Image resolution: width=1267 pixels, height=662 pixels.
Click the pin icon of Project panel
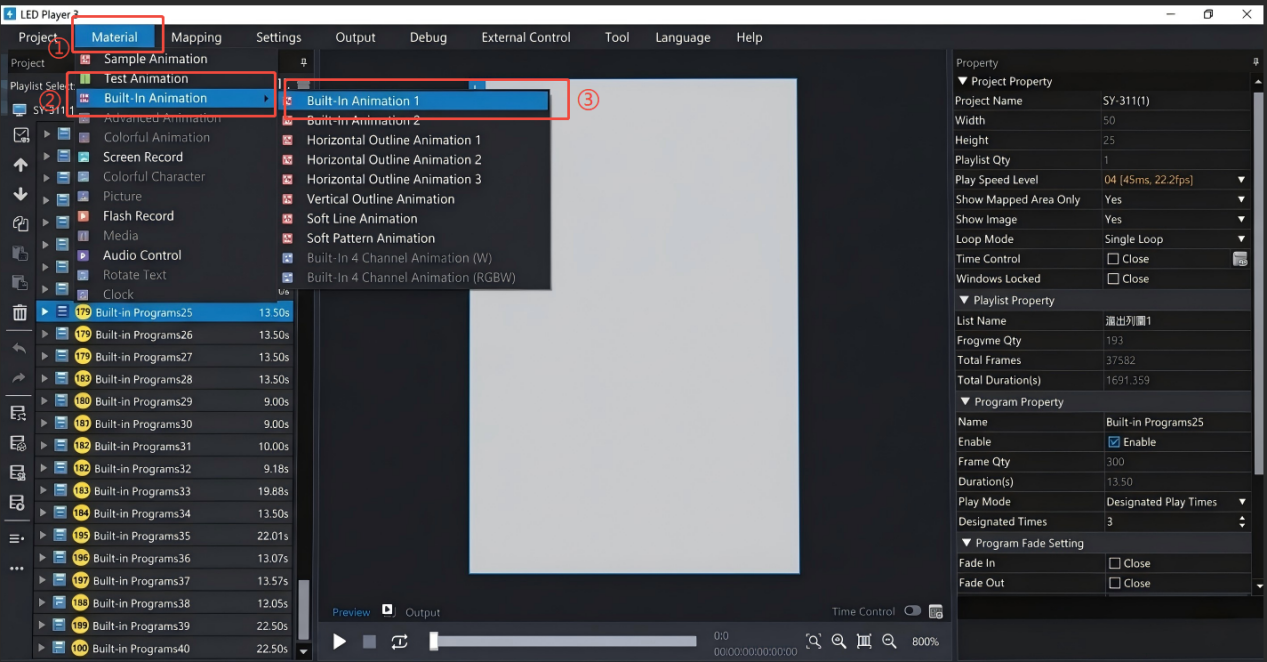pos(304,62)
